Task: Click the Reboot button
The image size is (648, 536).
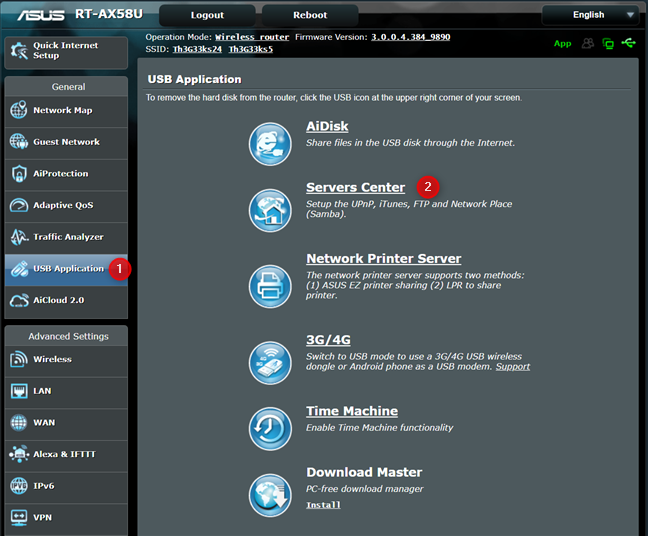Action: pos(310,15)
